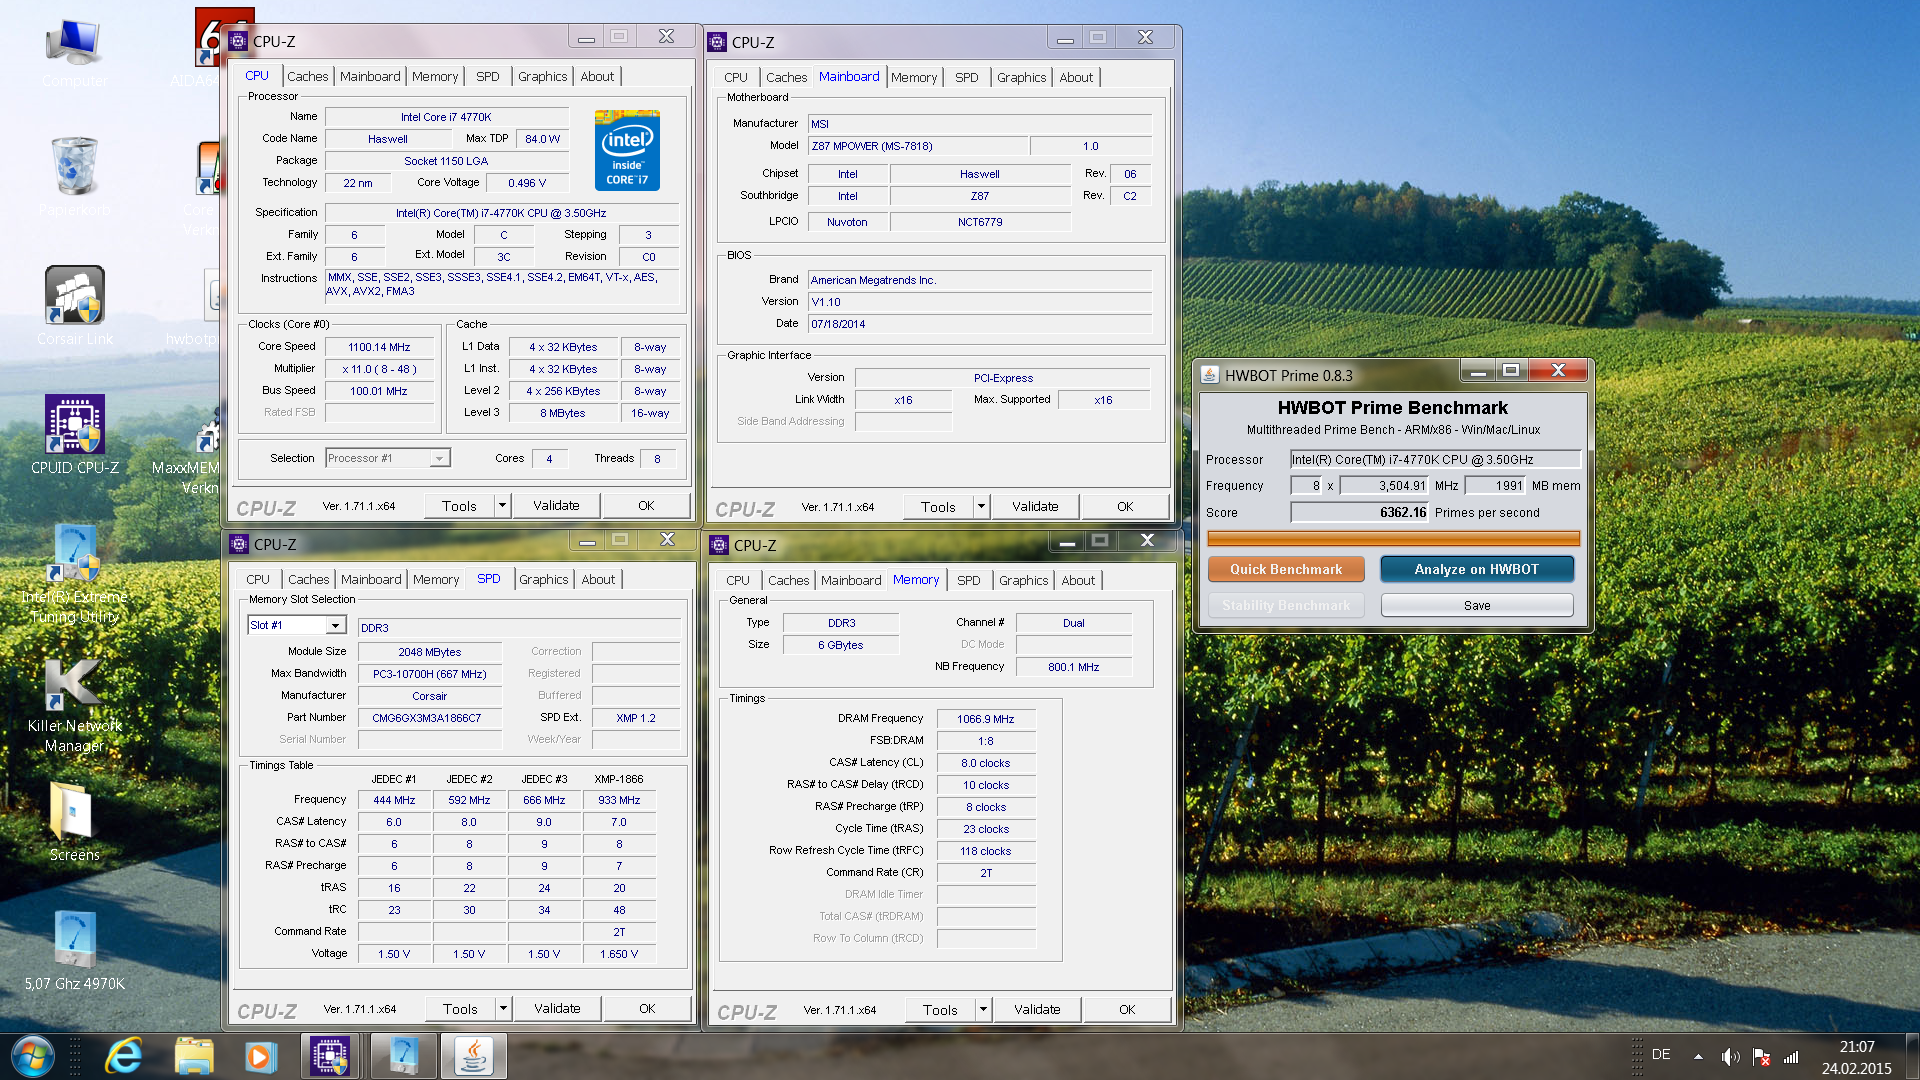
Task: Click the HWBOT frequency value 3,504.91
Action: point(1385,486)
